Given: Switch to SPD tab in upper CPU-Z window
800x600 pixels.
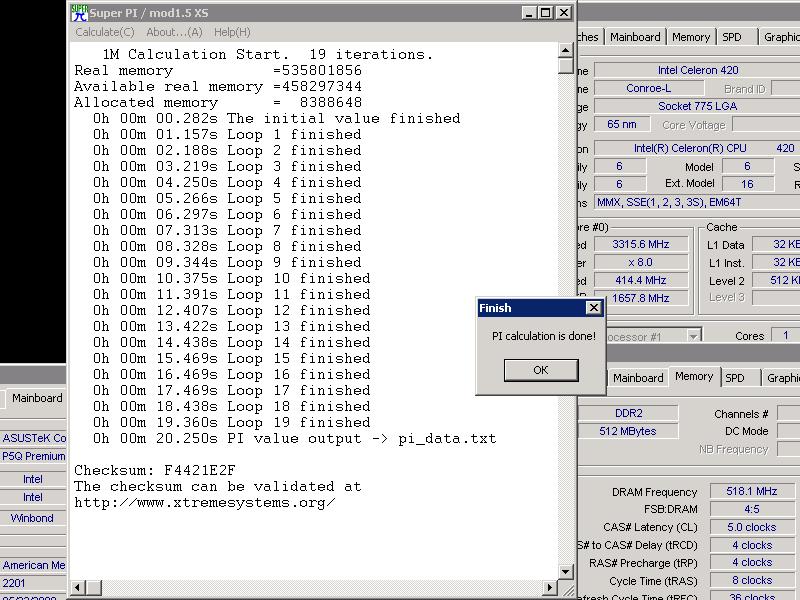Looking at the screenshot, I should pyautogui.click(x=732, y=37).
